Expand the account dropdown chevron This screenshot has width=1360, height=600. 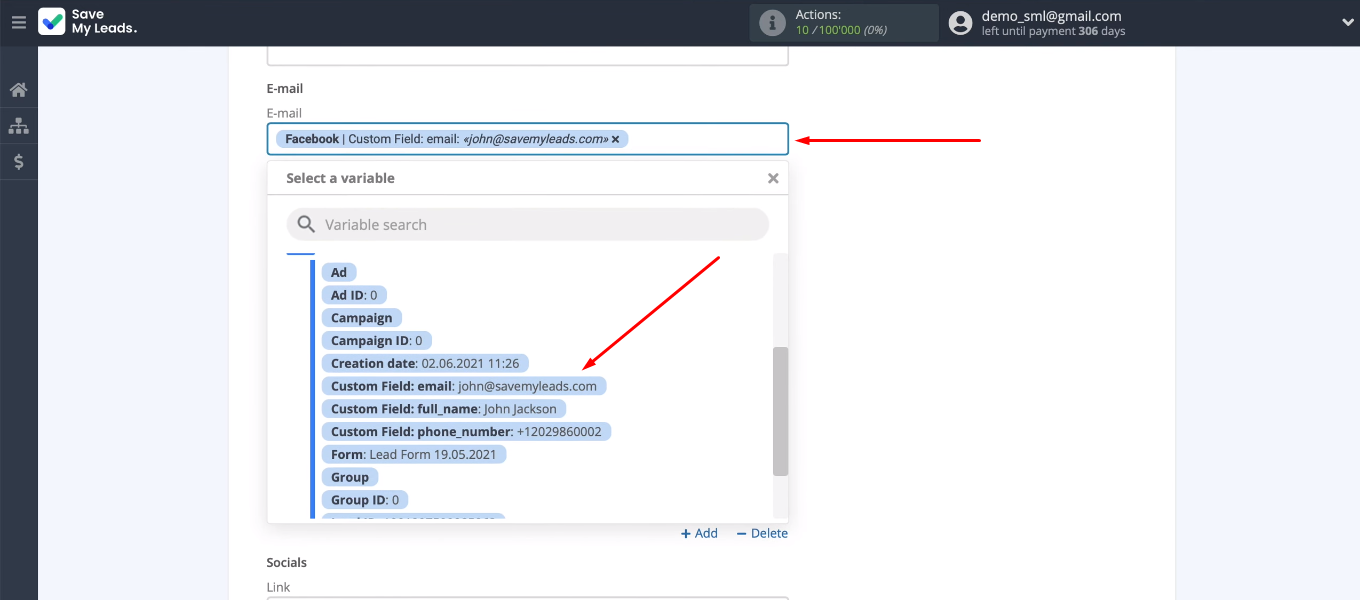pos(1346,22)
